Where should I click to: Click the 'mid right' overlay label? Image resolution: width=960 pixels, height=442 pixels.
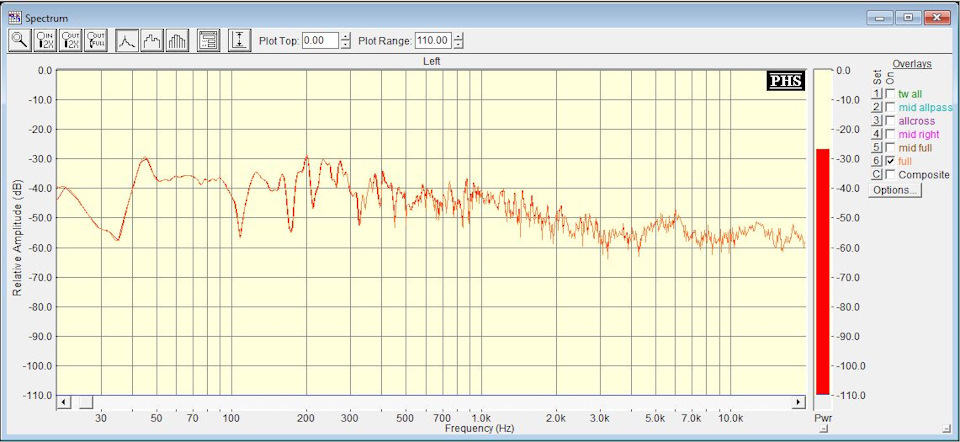pyautogui.click(x=918, y=134)
